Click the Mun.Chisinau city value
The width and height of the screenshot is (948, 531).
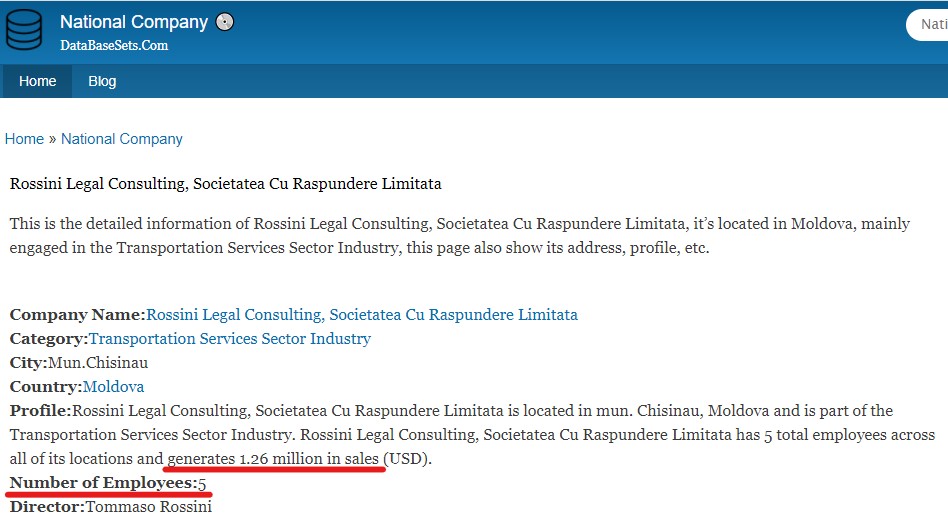point(98,363)
